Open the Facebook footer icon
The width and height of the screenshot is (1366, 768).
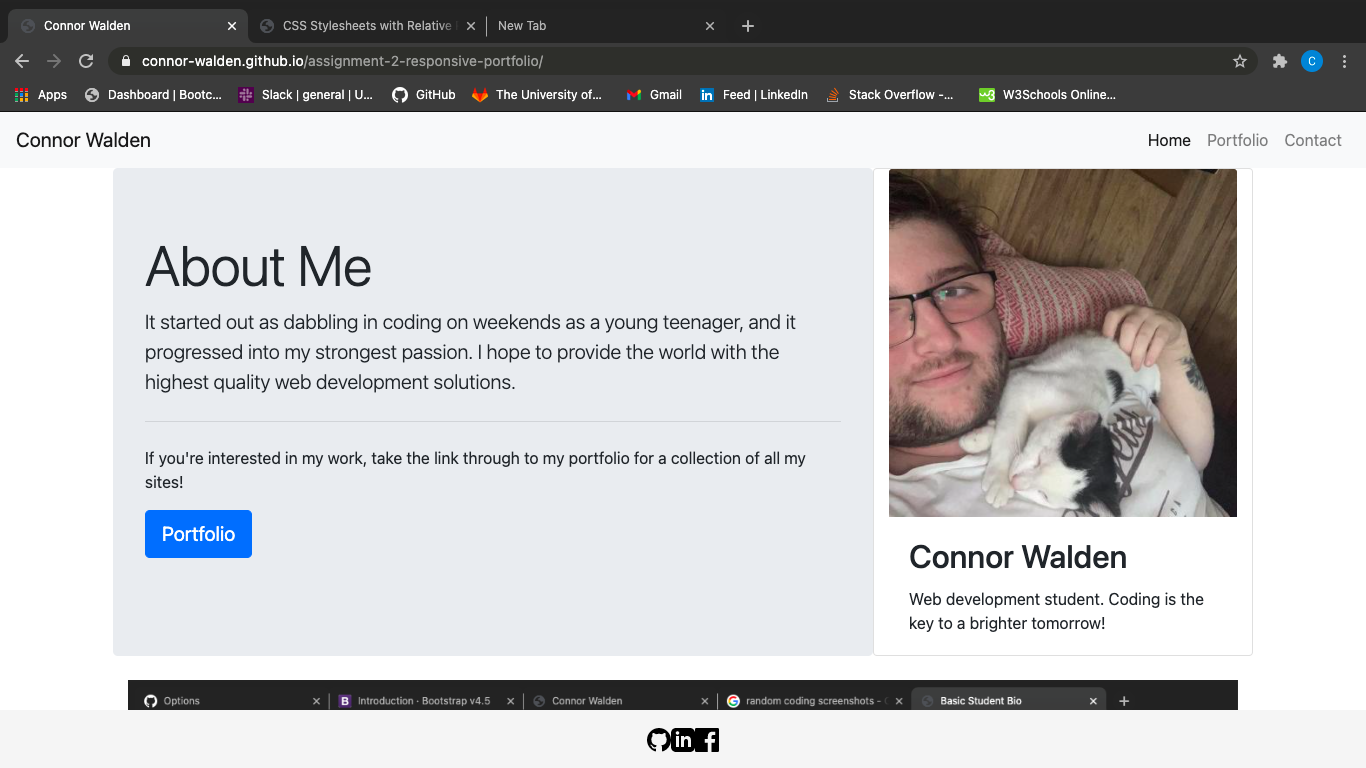click(707, 740)
